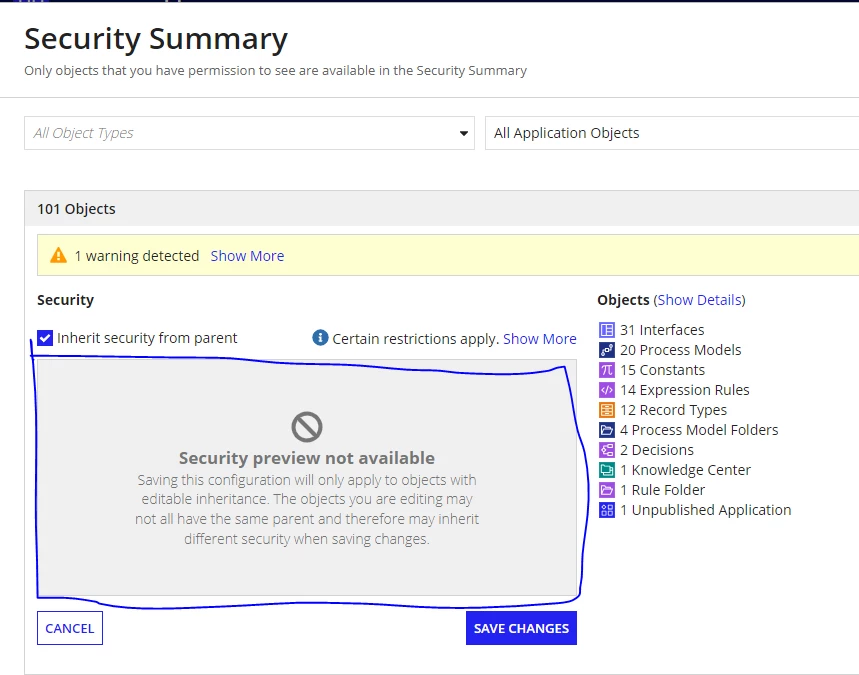Click the Rule Folder icon
Viewport: 859px width, 675px height.
click(x=606, y=490)
